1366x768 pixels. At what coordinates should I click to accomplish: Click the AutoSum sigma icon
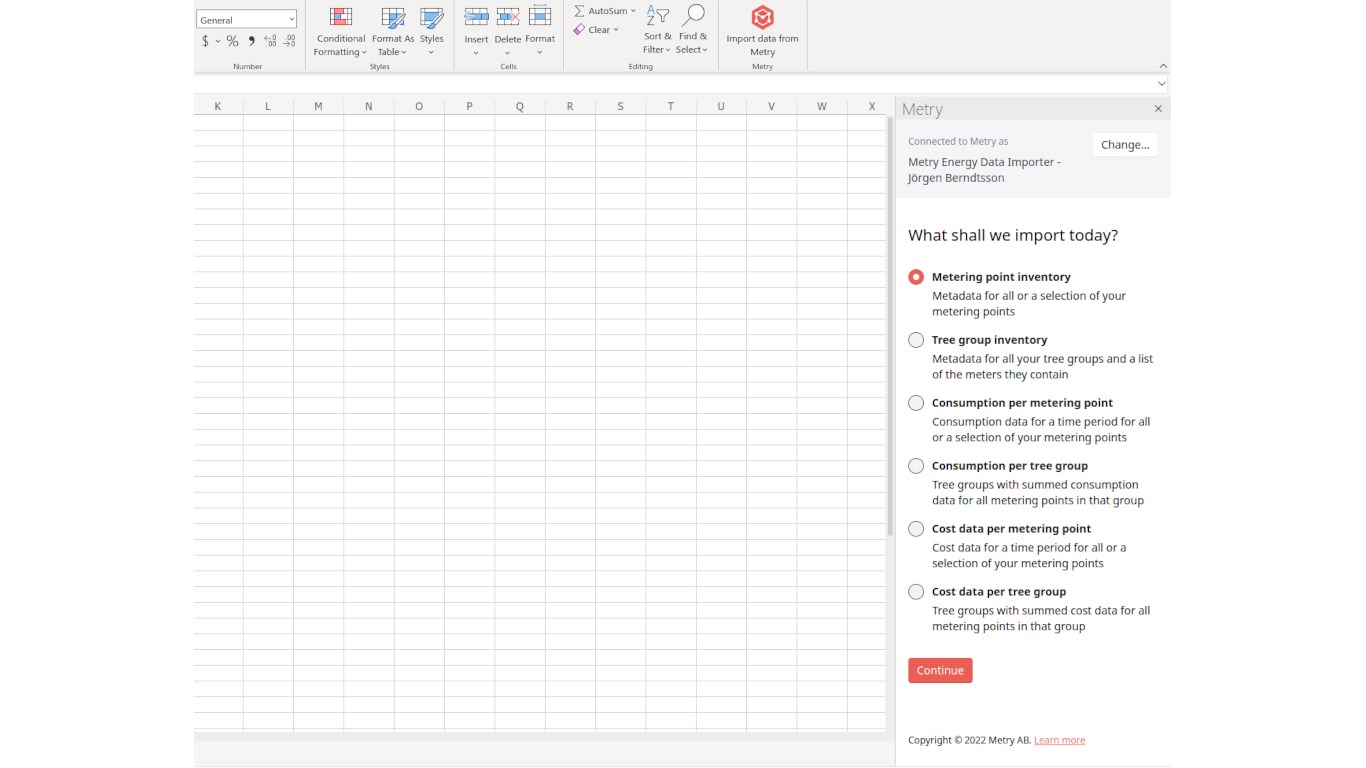coord(579,11)
